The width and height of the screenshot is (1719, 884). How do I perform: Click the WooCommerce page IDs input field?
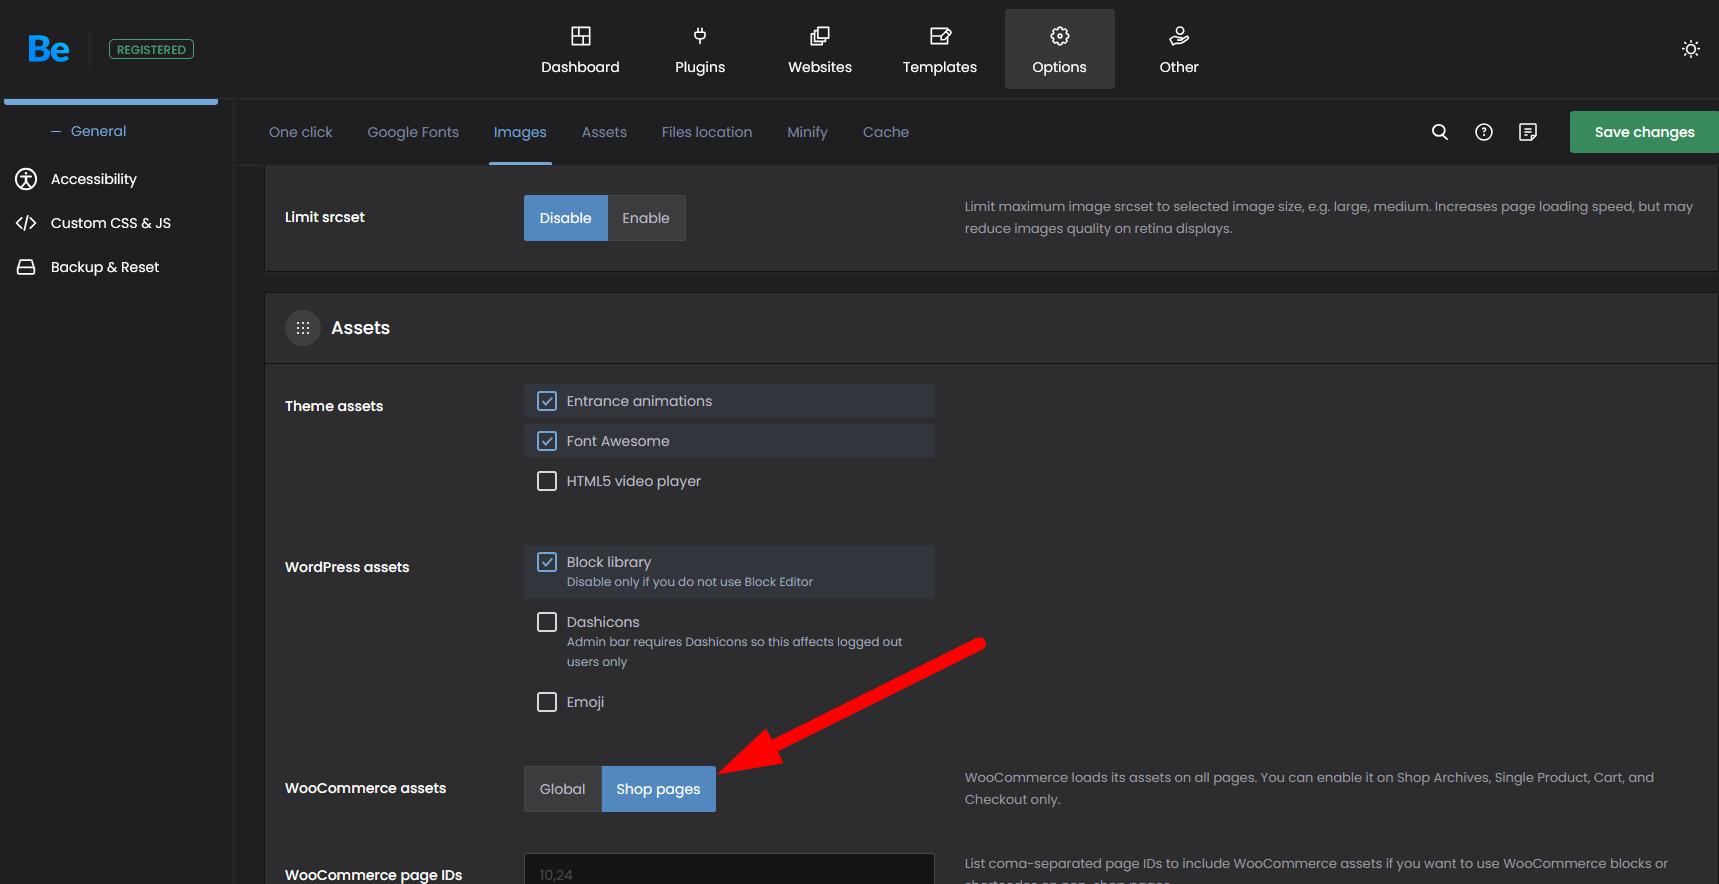click(x=729, y=869)
